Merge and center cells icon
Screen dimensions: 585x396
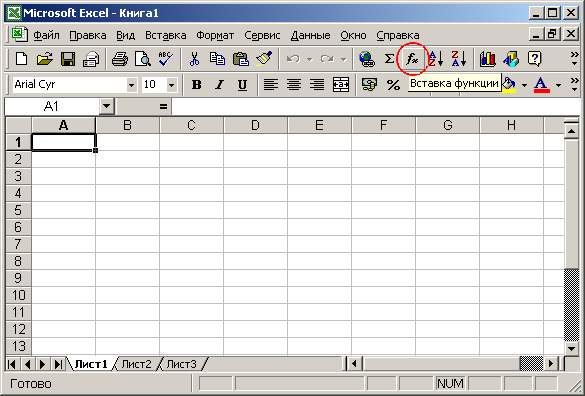[x=341, y=85]
